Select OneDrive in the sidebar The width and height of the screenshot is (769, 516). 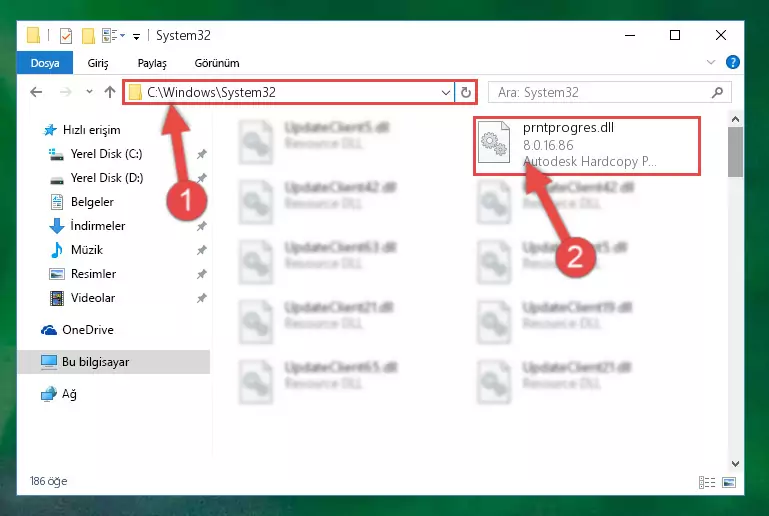point(77,330)
